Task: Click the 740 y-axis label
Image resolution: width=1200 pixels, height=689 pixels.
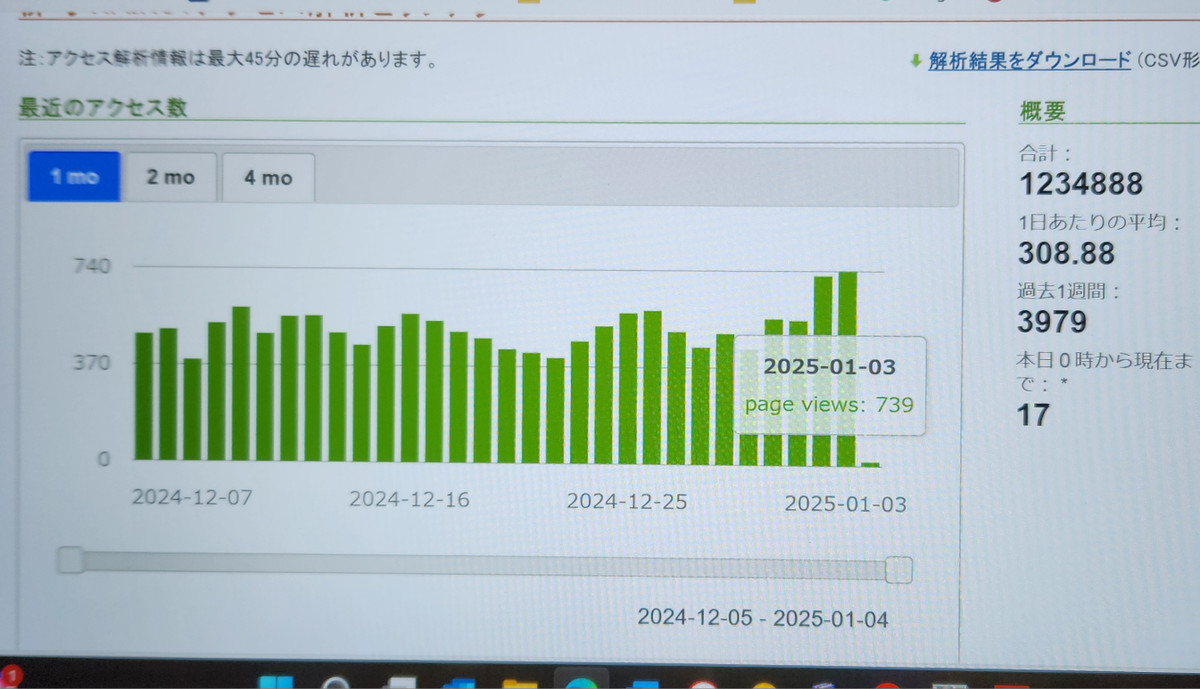Action: click(90, 266)
